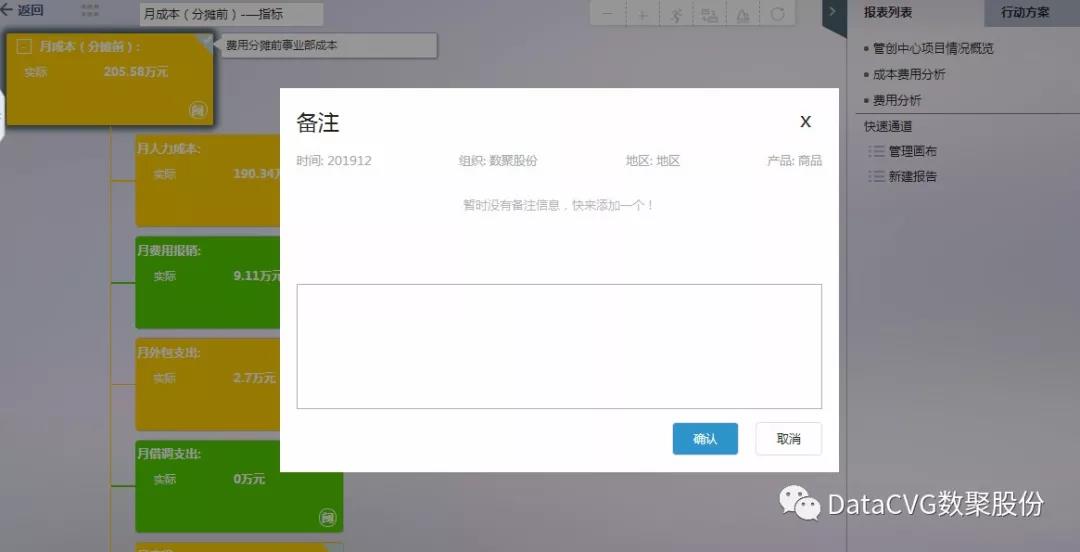Click the alert bell toolbar icon
1080x552 pixels.
(x=742, y=15)
